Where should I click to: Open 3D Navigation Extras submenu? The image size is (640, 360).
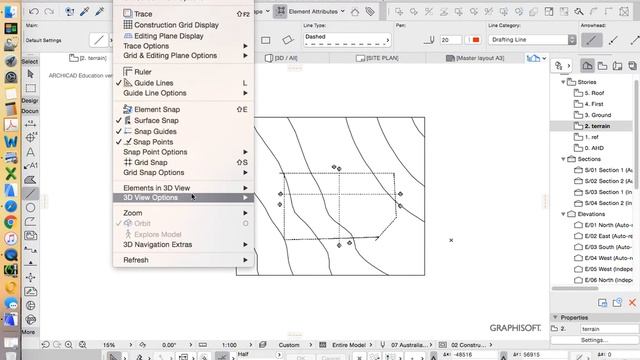pyautogui.click(x=183, y=244)
